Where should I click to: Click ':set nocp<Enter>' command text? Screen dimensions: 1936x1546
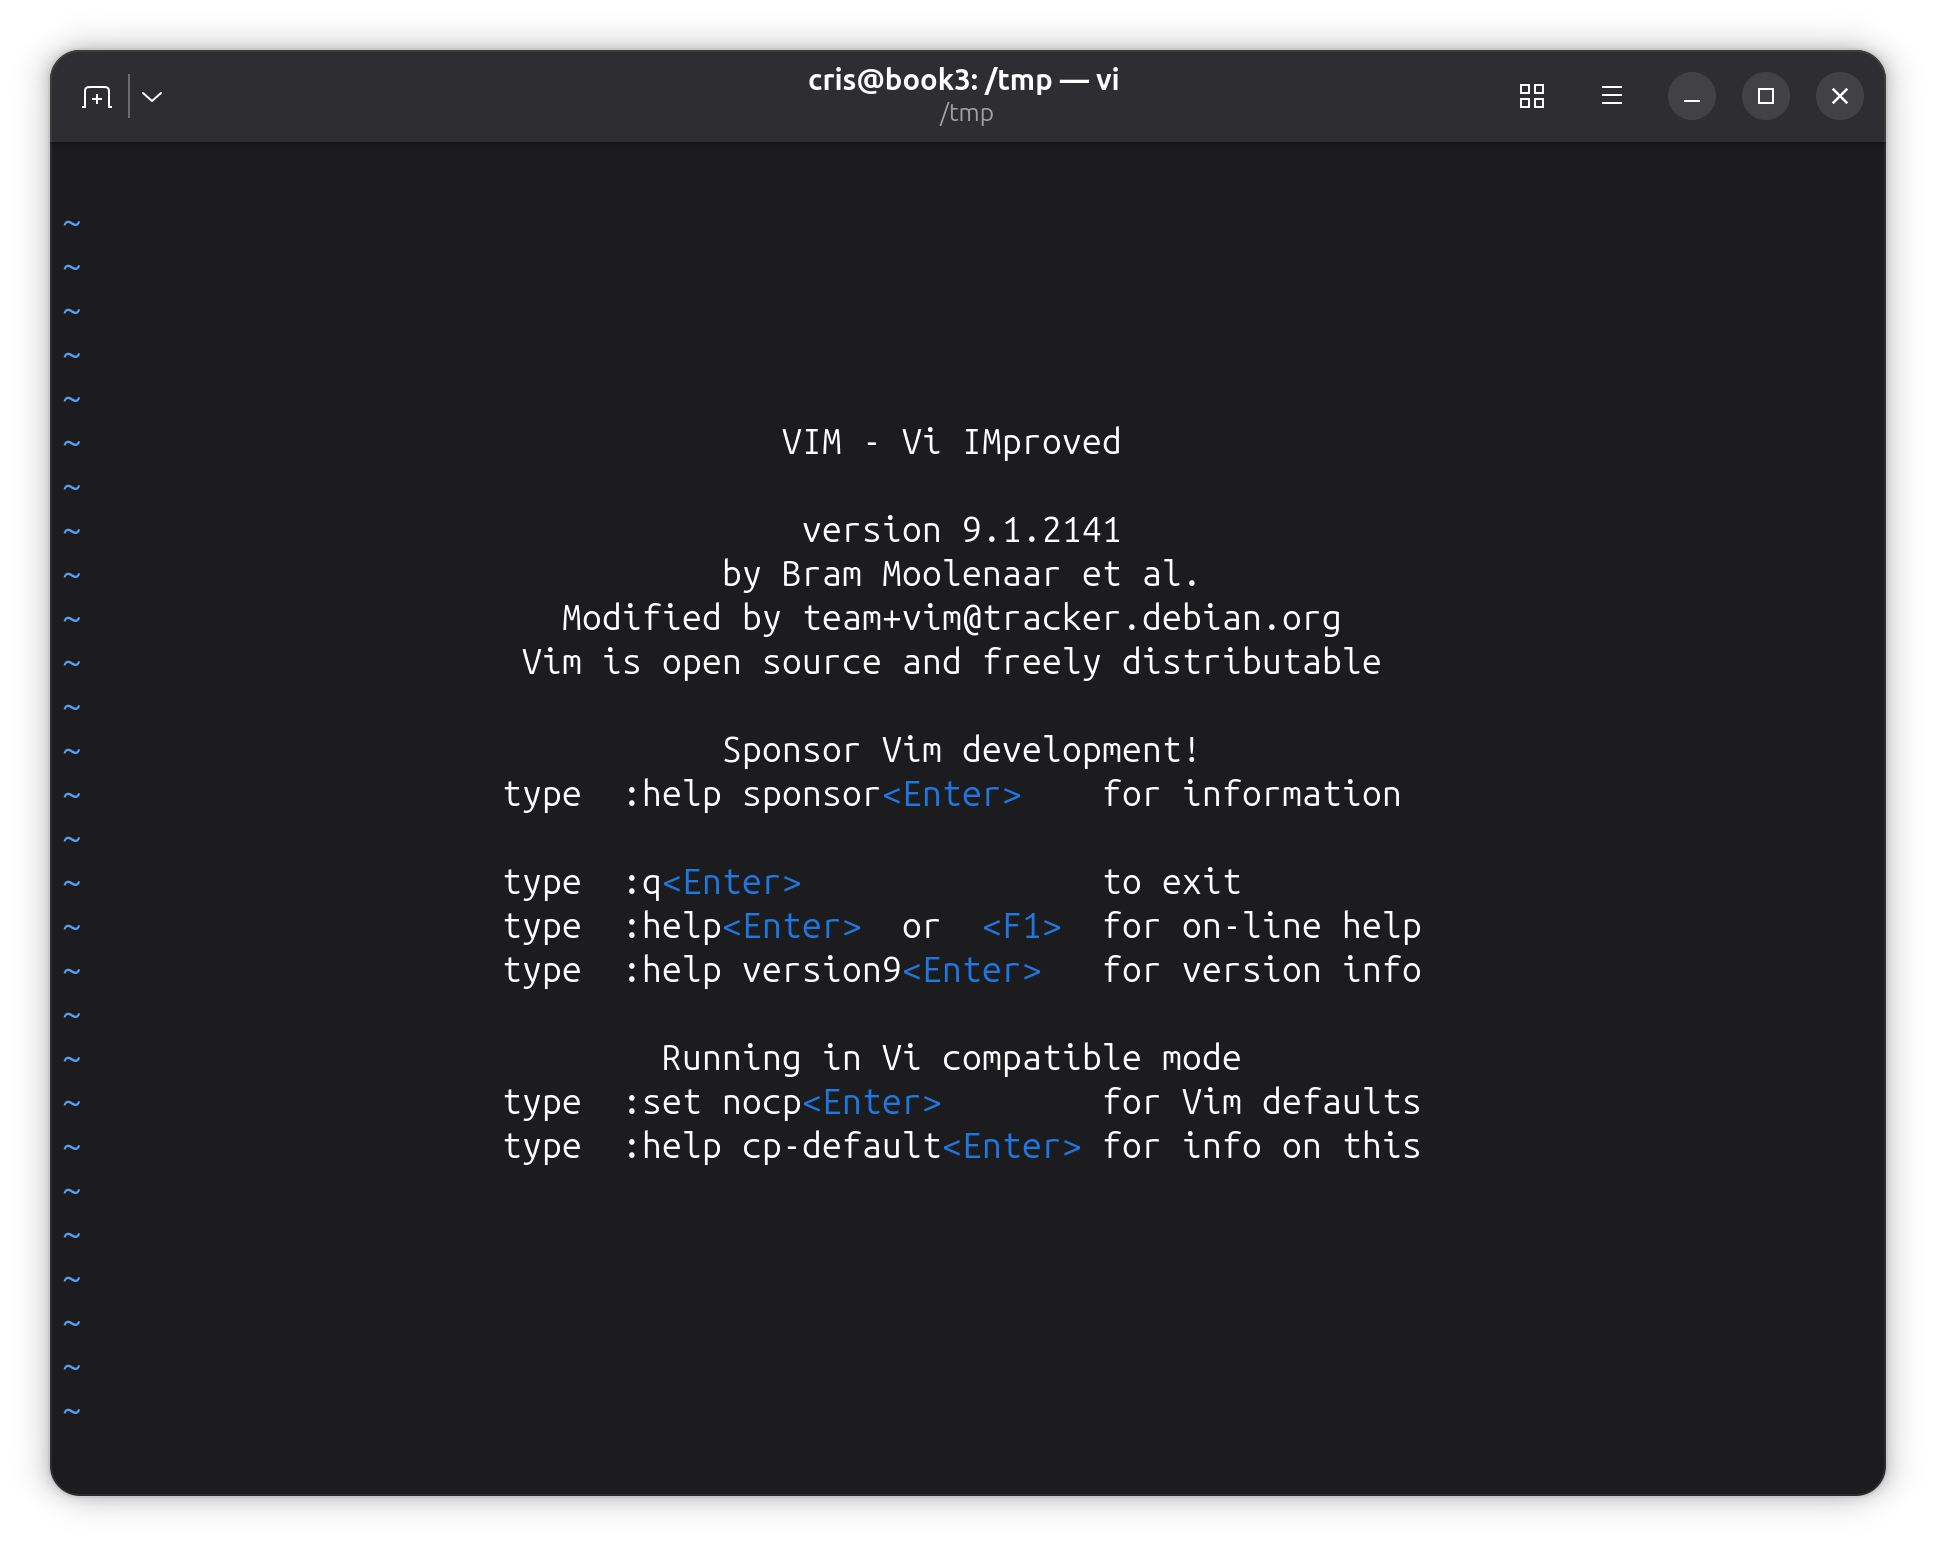pyautogui.click(x=782, y=1102)
